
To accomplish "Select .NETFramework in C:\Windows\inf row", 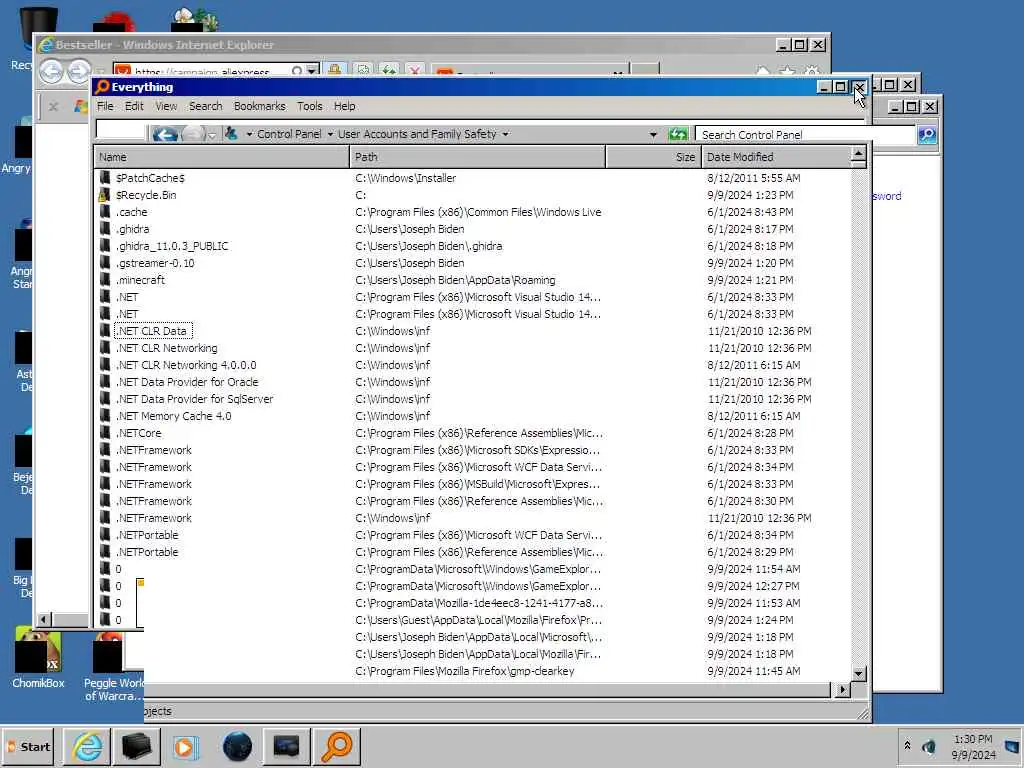I will tap(473, 518).
